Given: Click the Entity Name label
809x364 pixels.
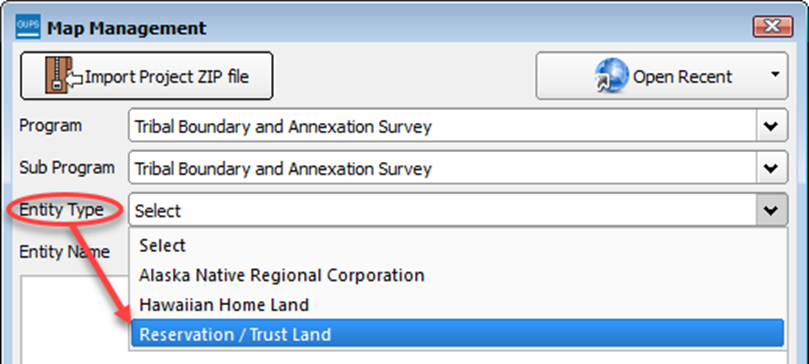Looking at the screenshot, I should [x=64, y=252].
